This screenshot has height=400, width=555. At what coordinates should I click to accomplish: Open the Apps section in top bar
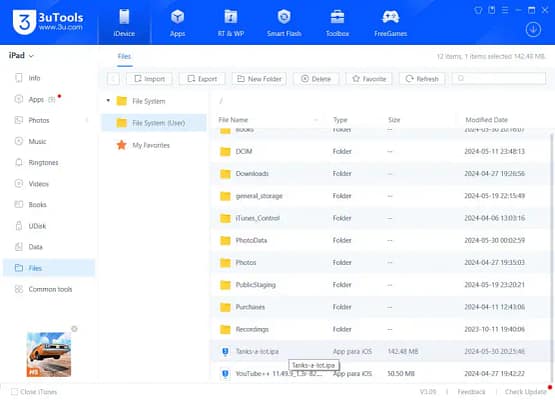click(x=177, y=22)
